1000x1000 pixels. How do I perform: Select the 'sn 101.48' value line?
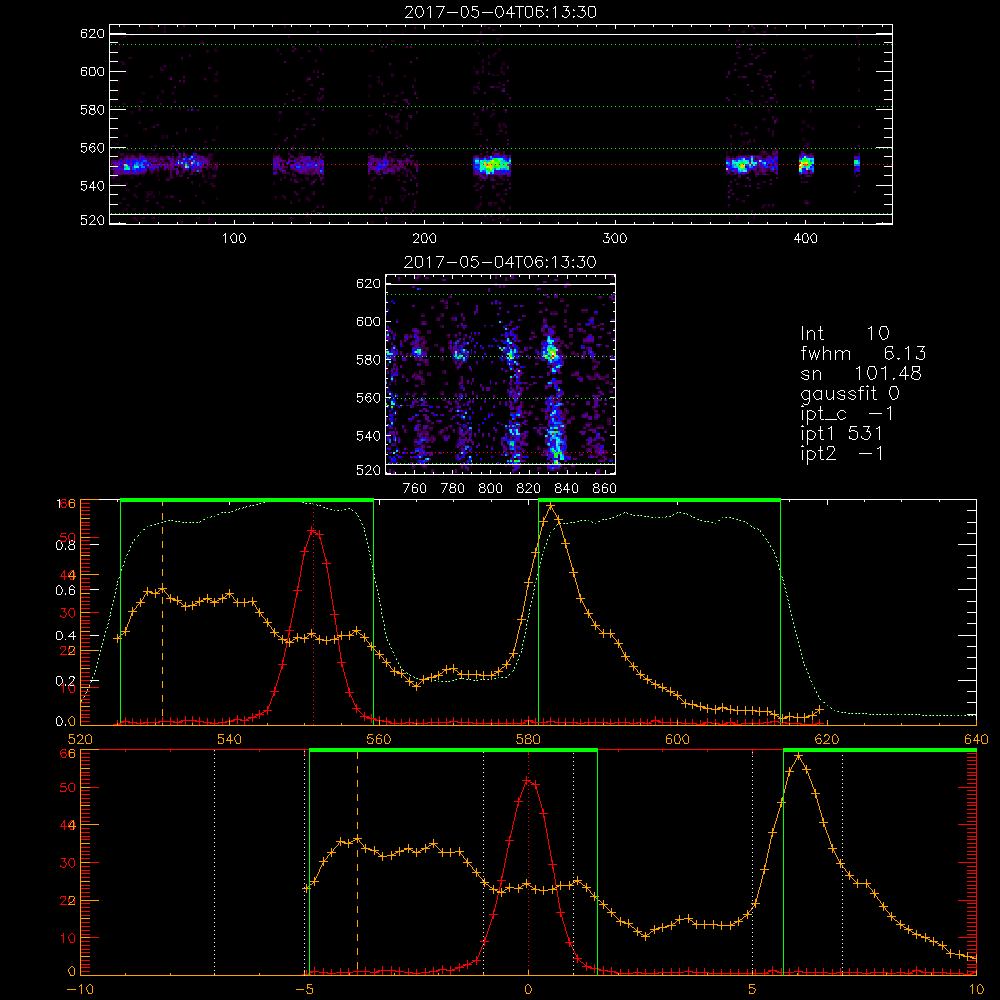tap(861, 374)
